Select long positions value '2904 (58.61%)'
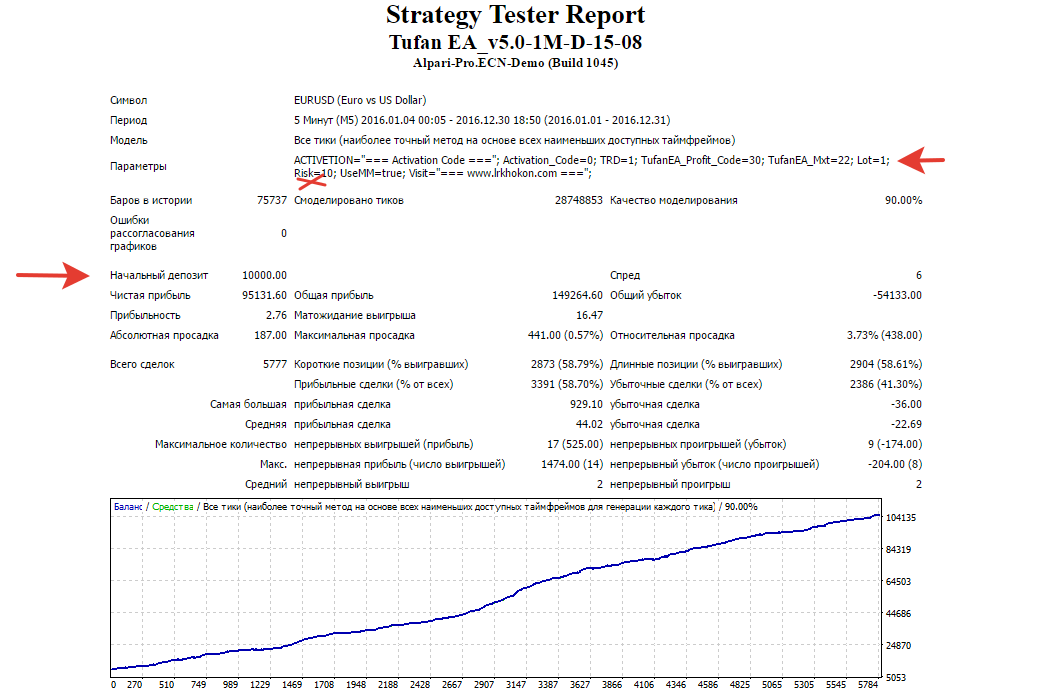This screenshot has height=699, width=1061. click(x=886, y=365)
